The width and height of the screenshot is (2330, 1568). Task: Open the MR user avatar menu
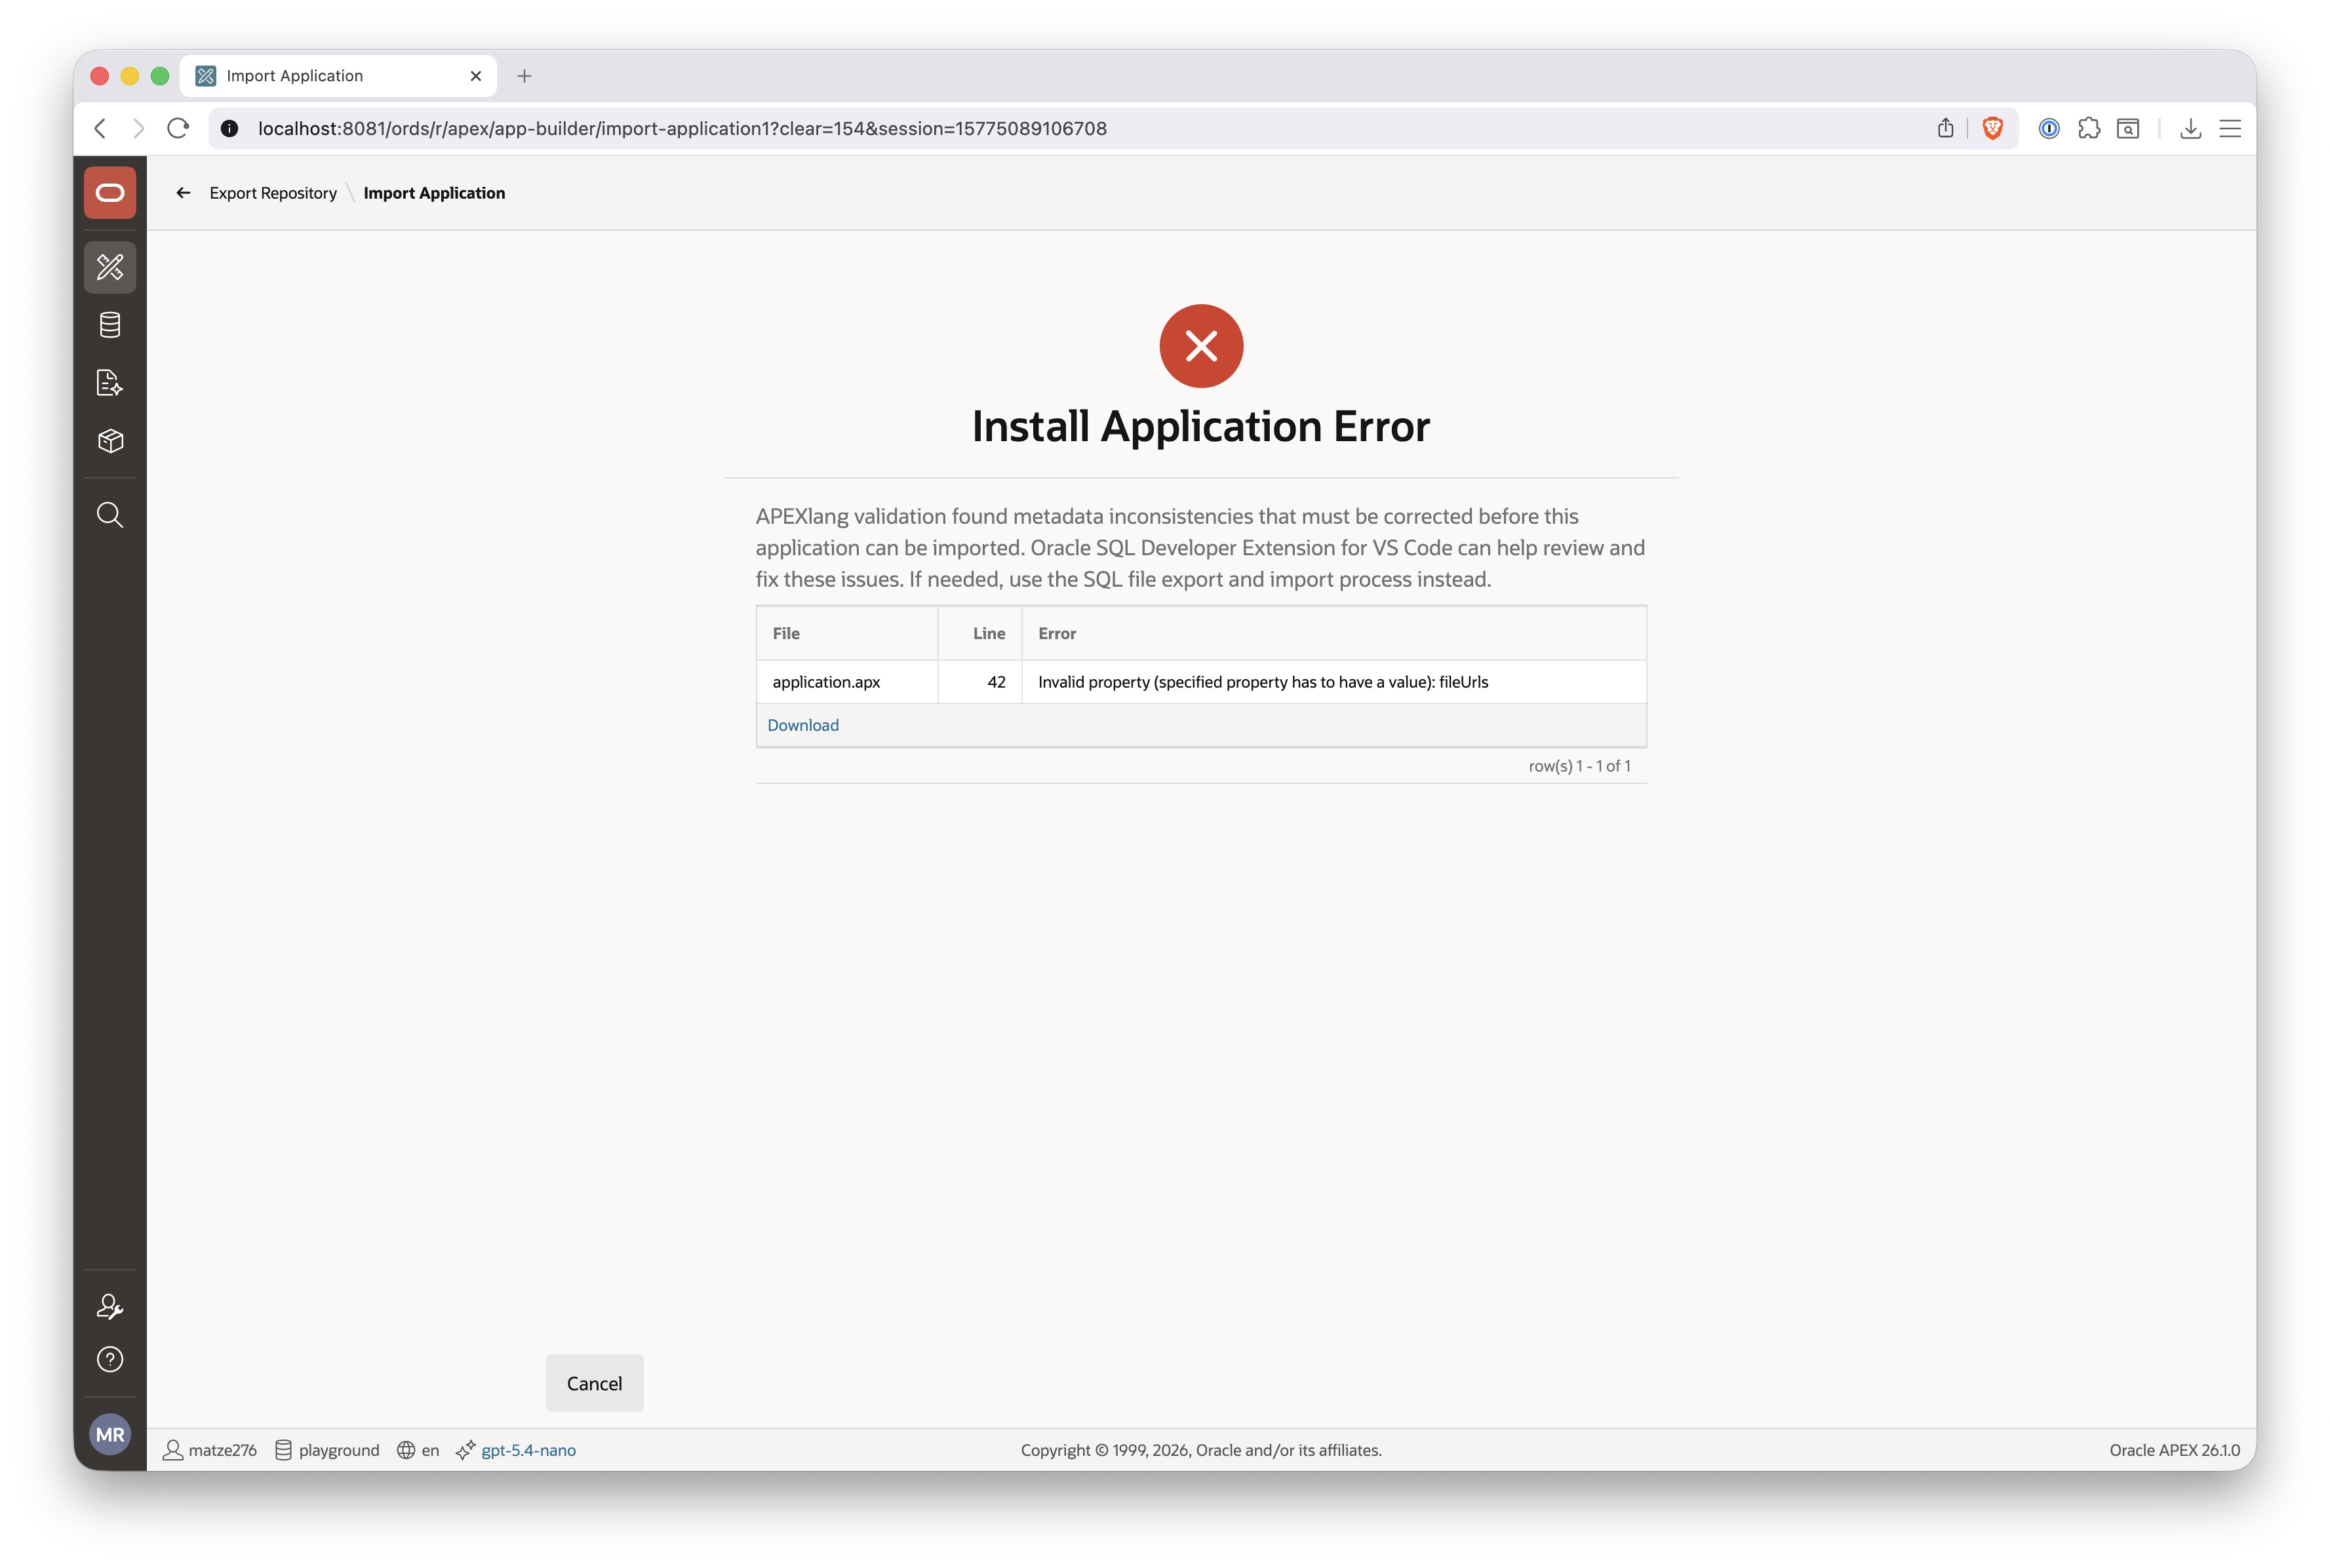[110, 1434]
